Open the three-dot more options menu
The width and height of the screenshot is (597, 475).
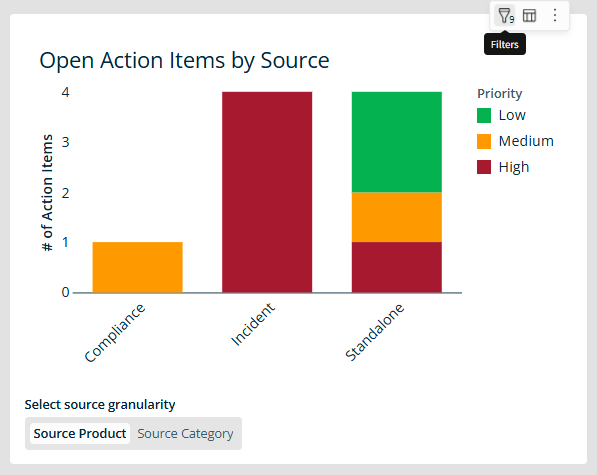coord(555,15)
